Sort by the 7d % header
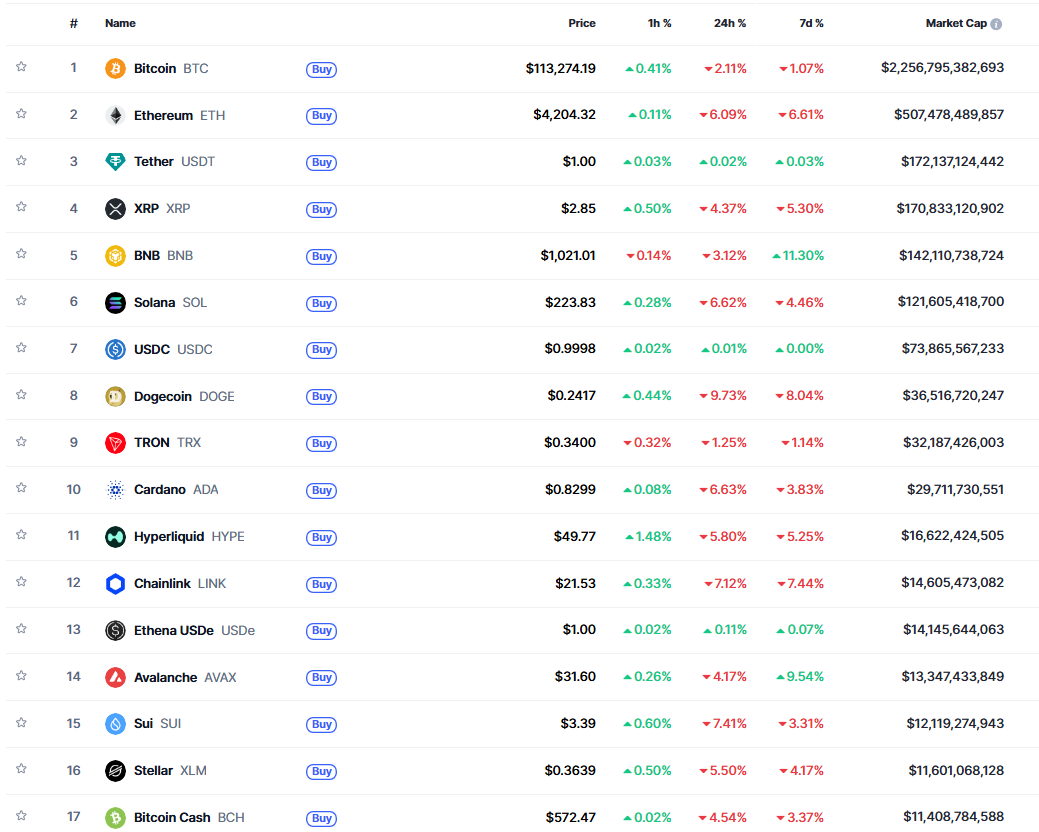The image size is (1039, 832). pos(811,23)
